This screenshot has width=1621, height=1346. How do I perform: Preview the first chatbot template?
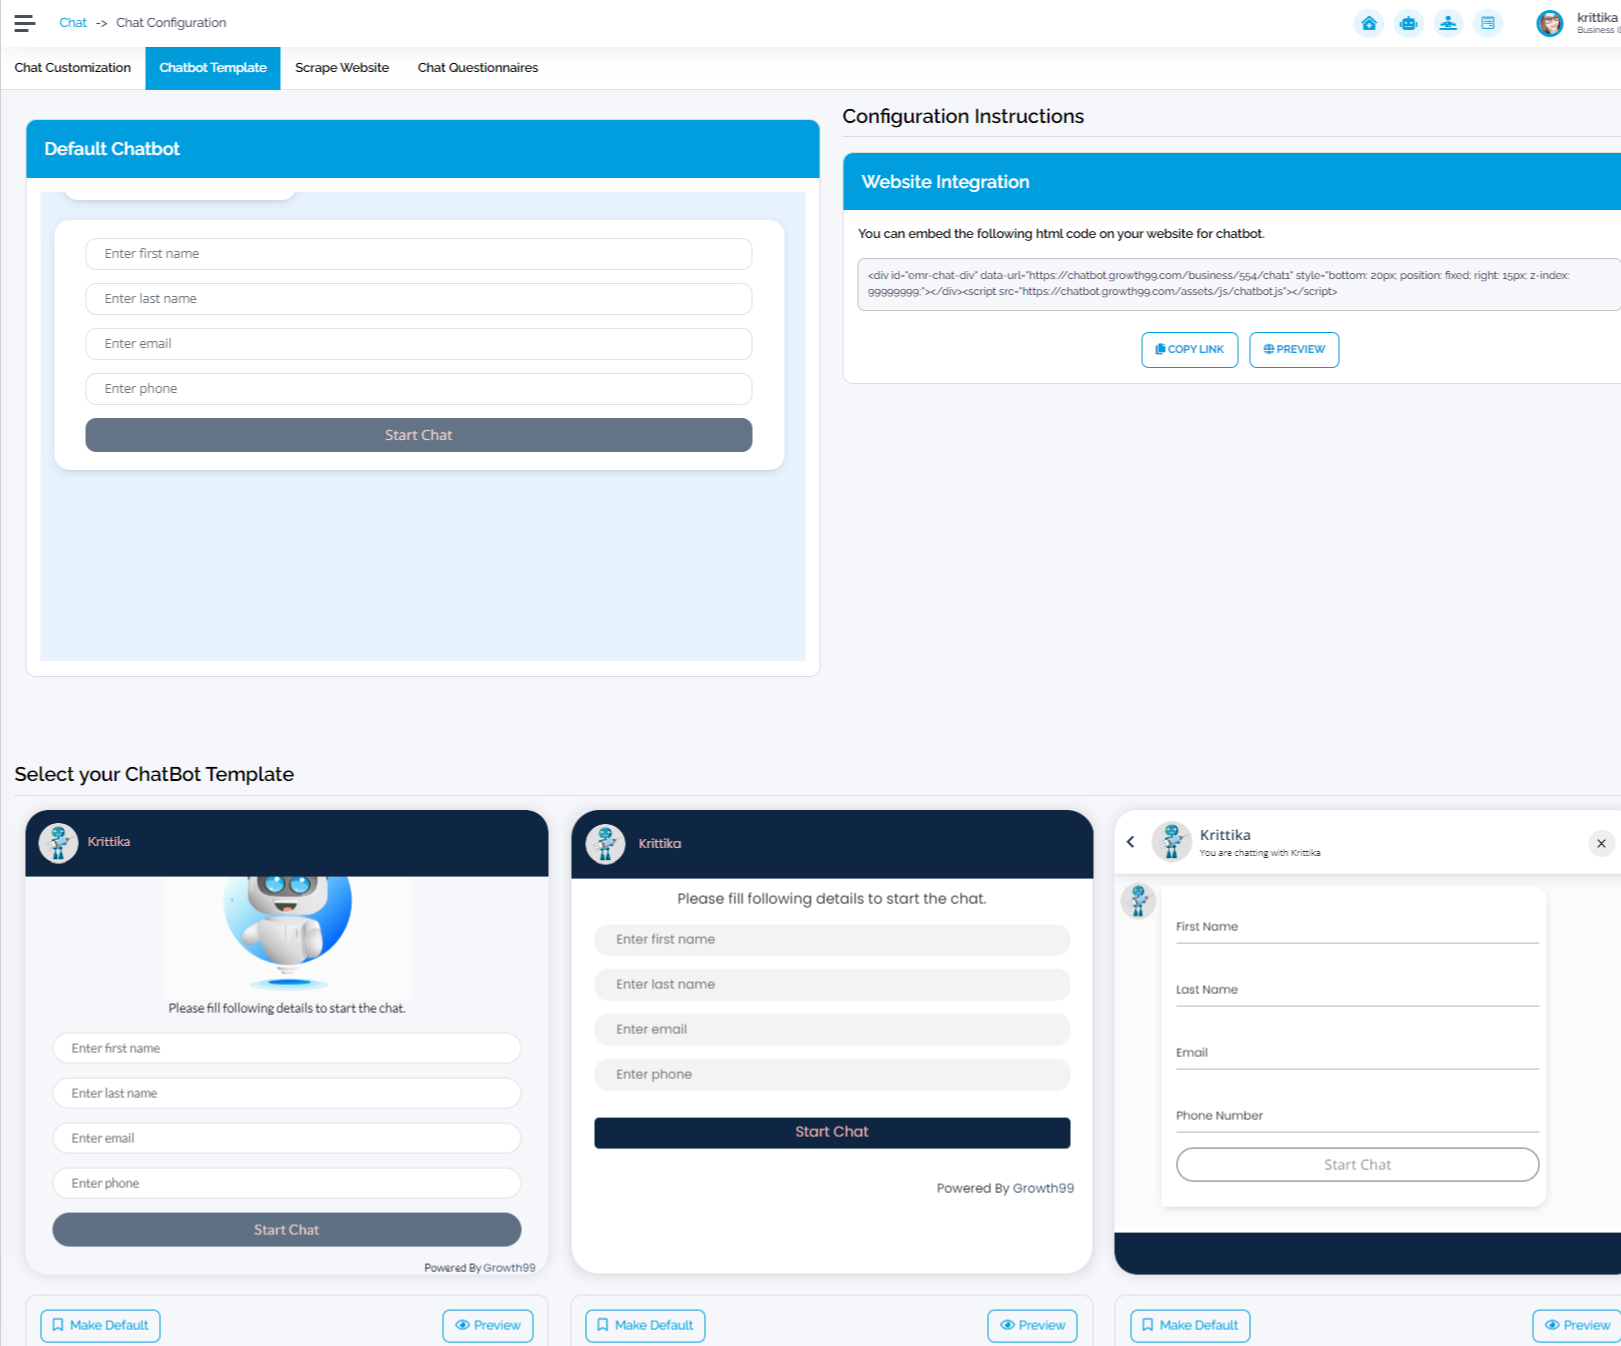pyautogui.click(x=488, y=1326)
